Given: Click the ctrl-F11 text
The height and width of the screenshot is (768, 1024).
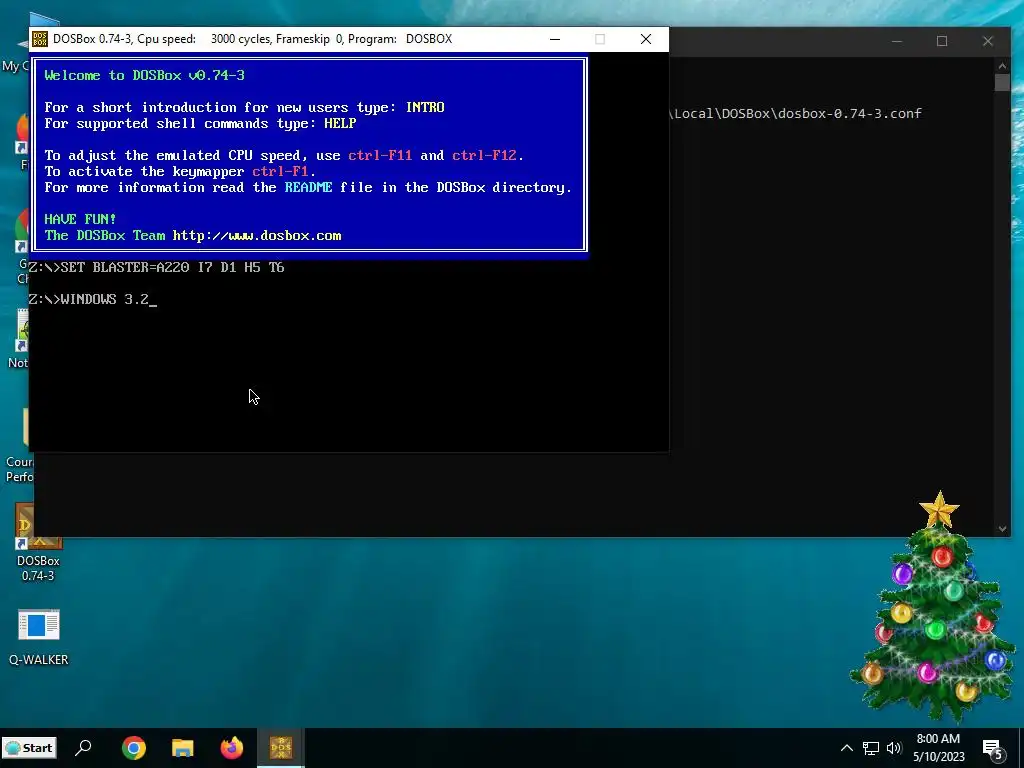Looking at the screenshot, I should point(380,155).
